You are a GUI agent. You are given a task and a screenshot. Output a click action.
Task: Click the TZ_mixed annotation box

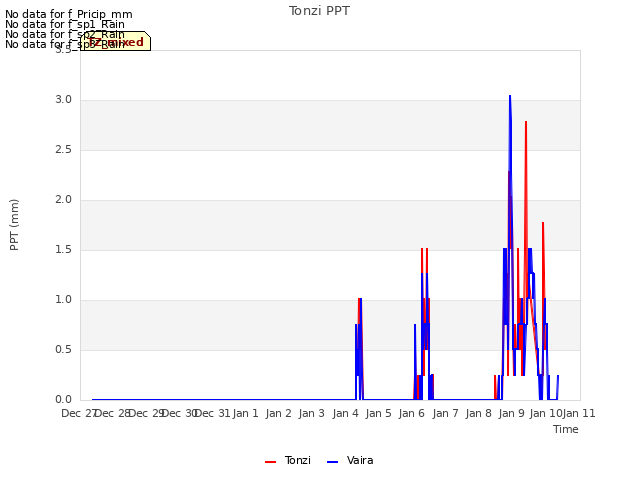point(116,41)
